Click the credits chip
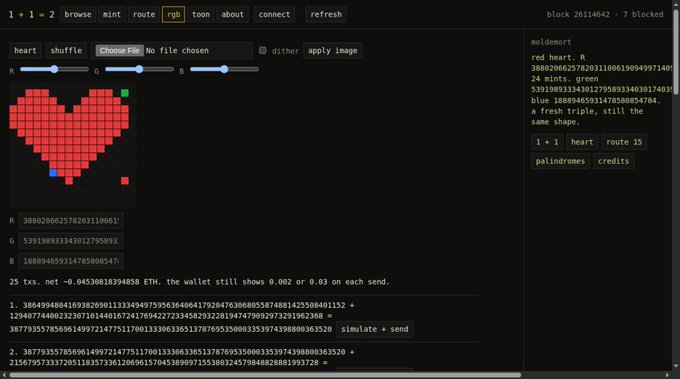 pos(613,161)
